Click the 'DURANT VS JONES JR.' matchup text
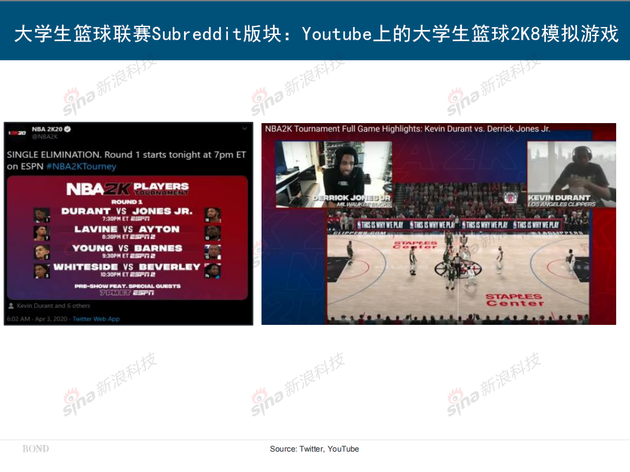The height and width of the screenshot is (472, 630). tap(127, 211)
